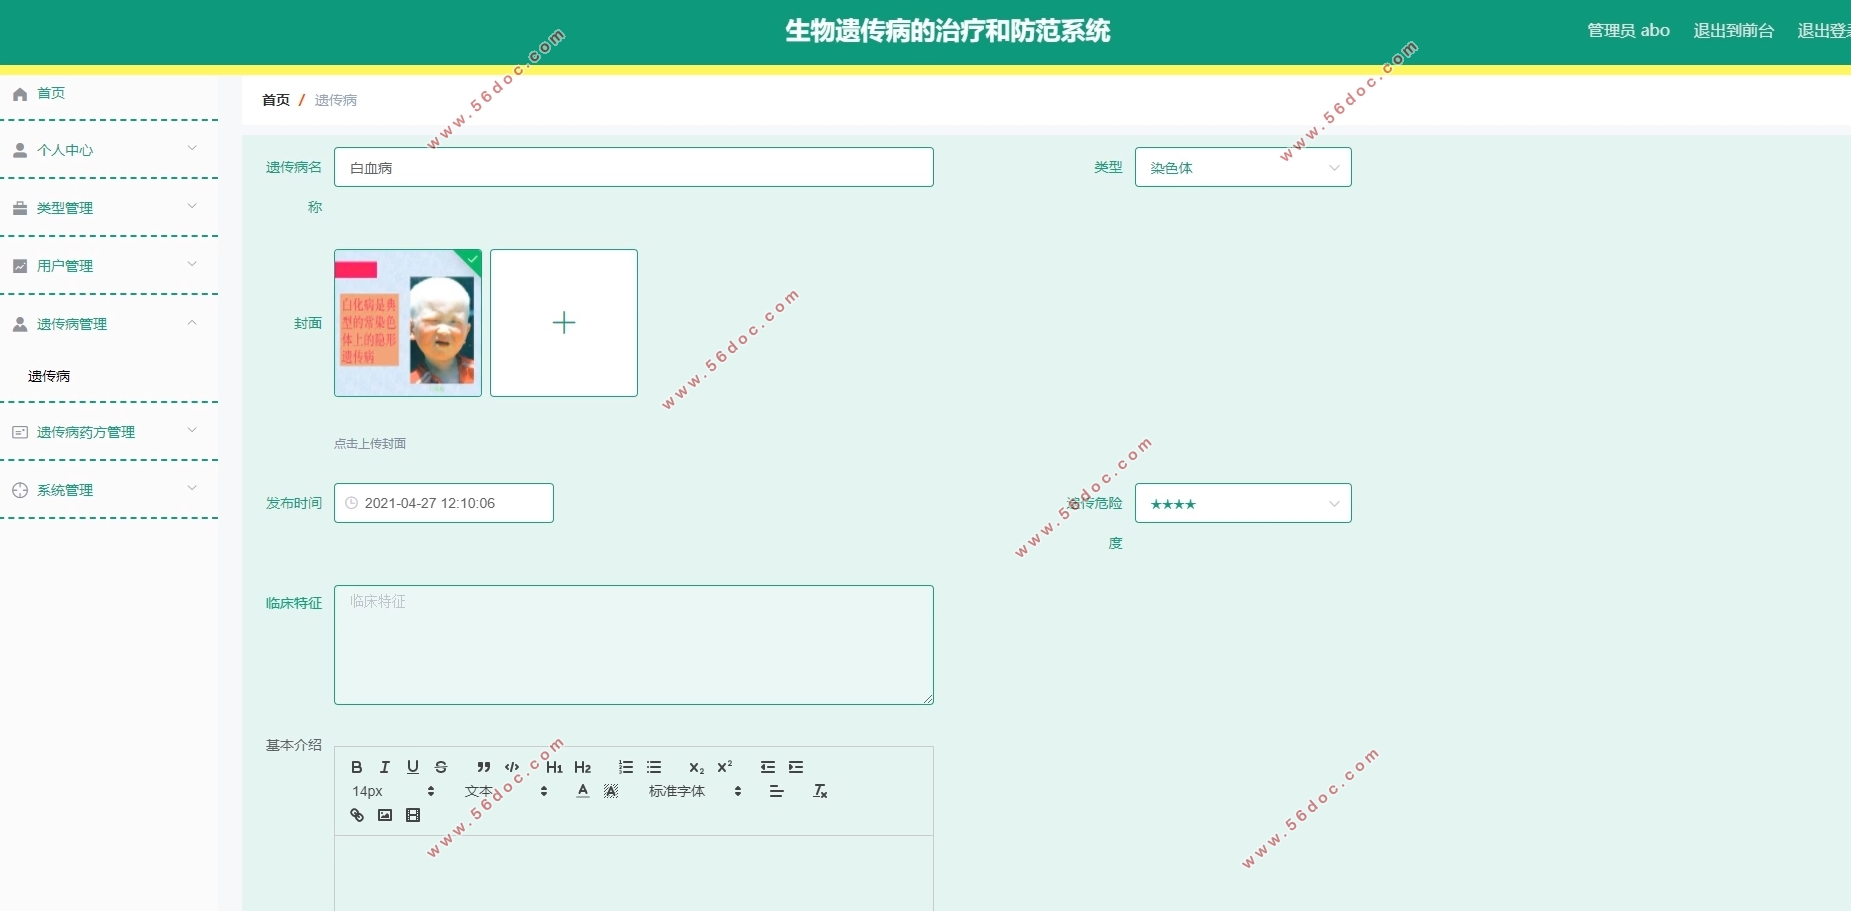Open the 类型 dropdown showing 染色体
The image size is (1851, 911).
(x=1243, y=167)
